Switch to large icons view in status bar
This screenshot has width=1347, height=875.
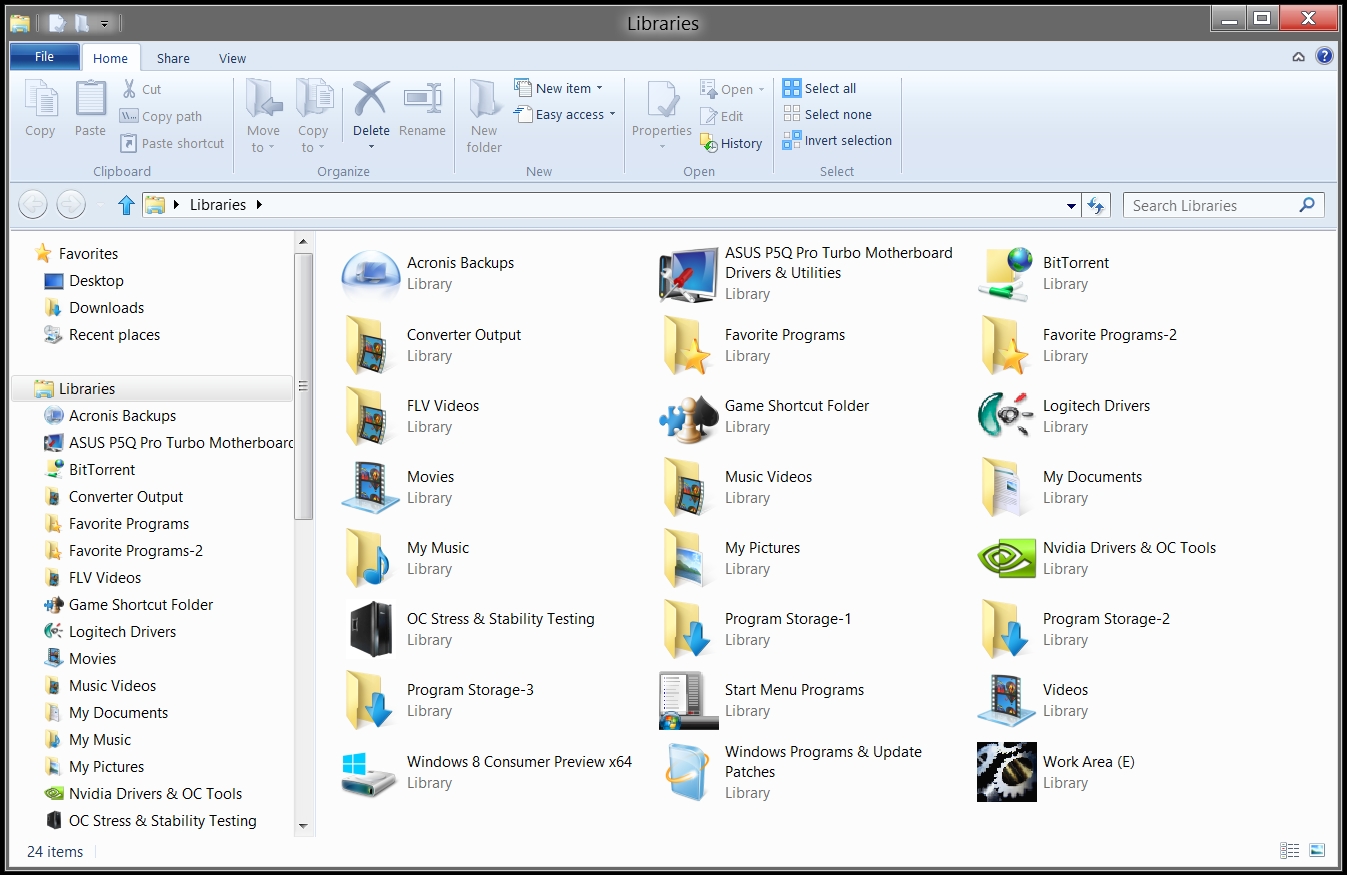[x=1317, y=851]
